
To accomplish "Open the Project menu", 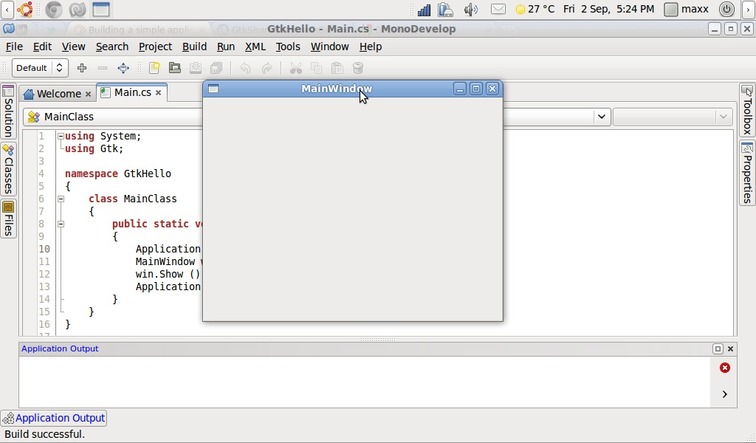I will [x=155, y=47].
